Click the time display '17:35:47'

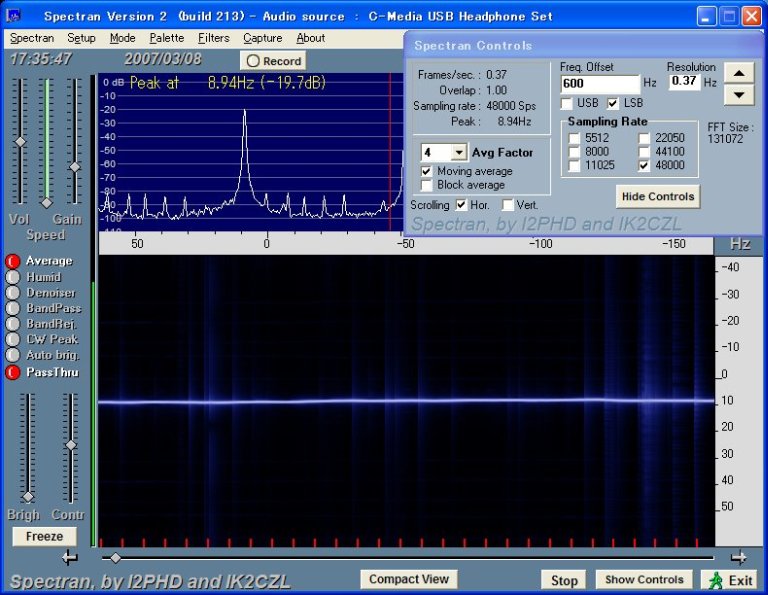pyautogui.click(x=41, y=59)
